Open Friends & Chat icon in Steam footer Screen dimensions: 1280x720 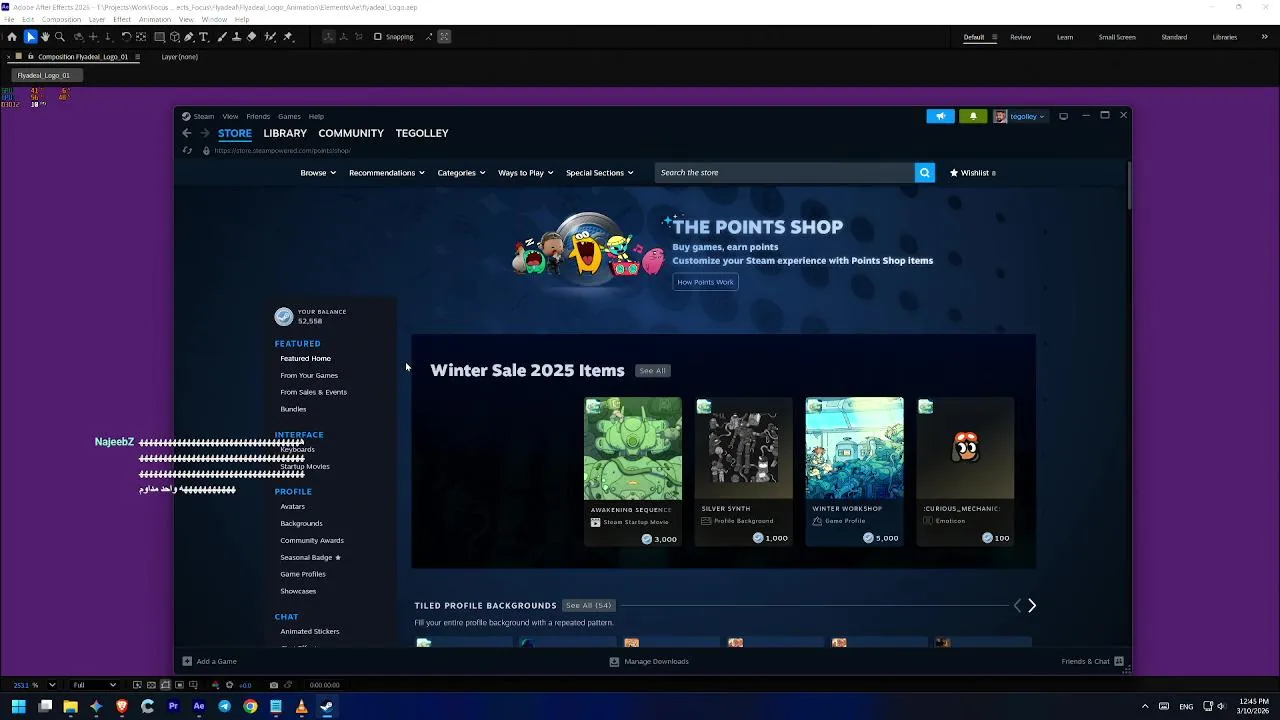pyautogui.click(x=1119, y=661)
